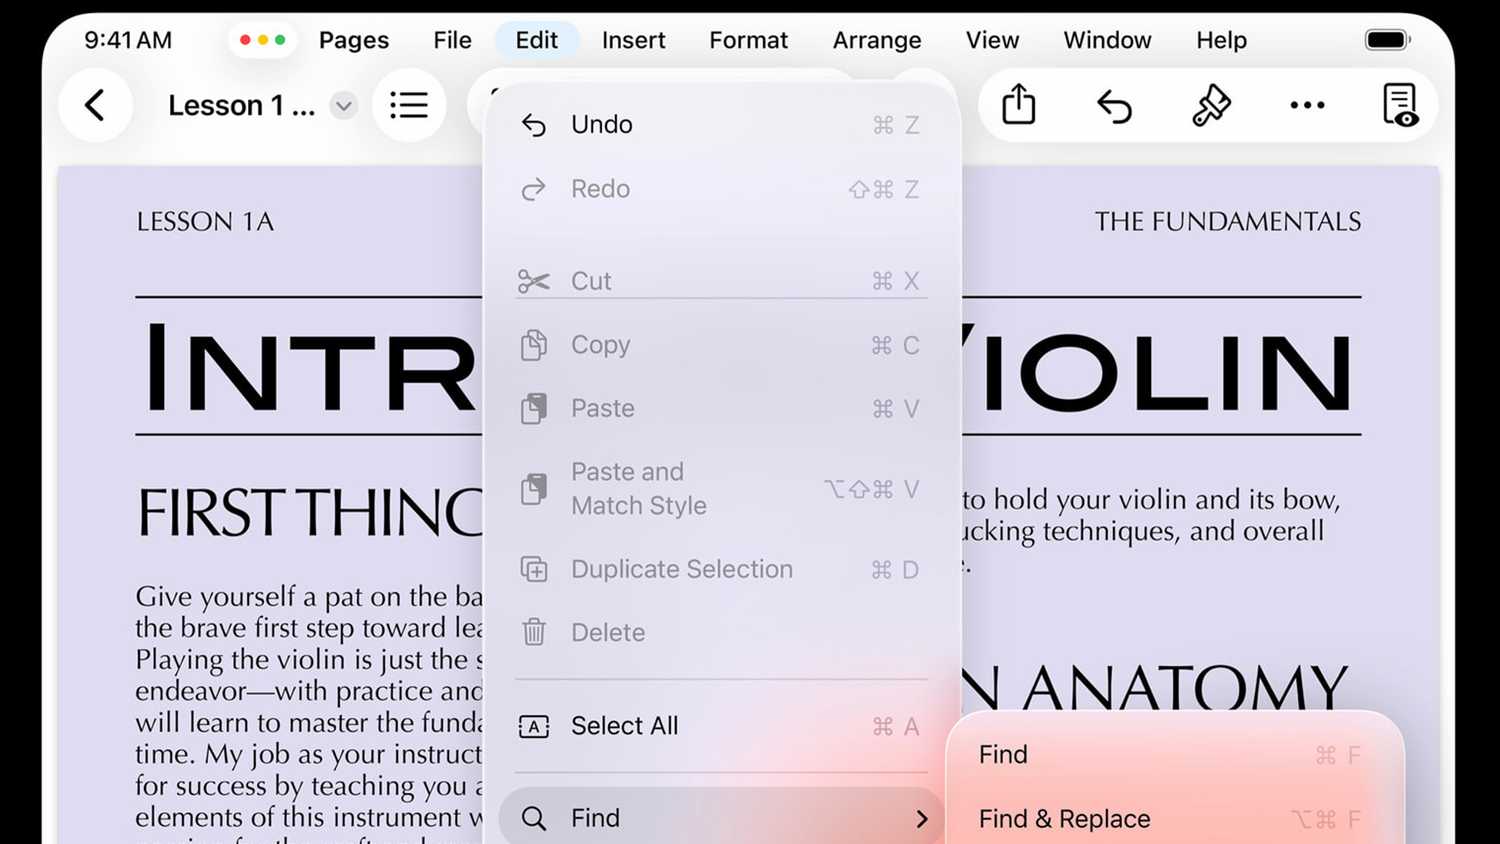This screenshot has width=1500, height=844.
Task: Click the battery indicator in the status bar
Action: 1387,40
